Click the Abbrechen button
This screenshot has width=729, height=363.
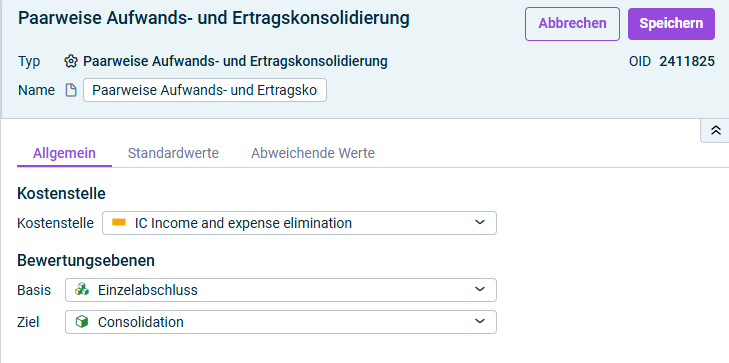tap(572, 24)
